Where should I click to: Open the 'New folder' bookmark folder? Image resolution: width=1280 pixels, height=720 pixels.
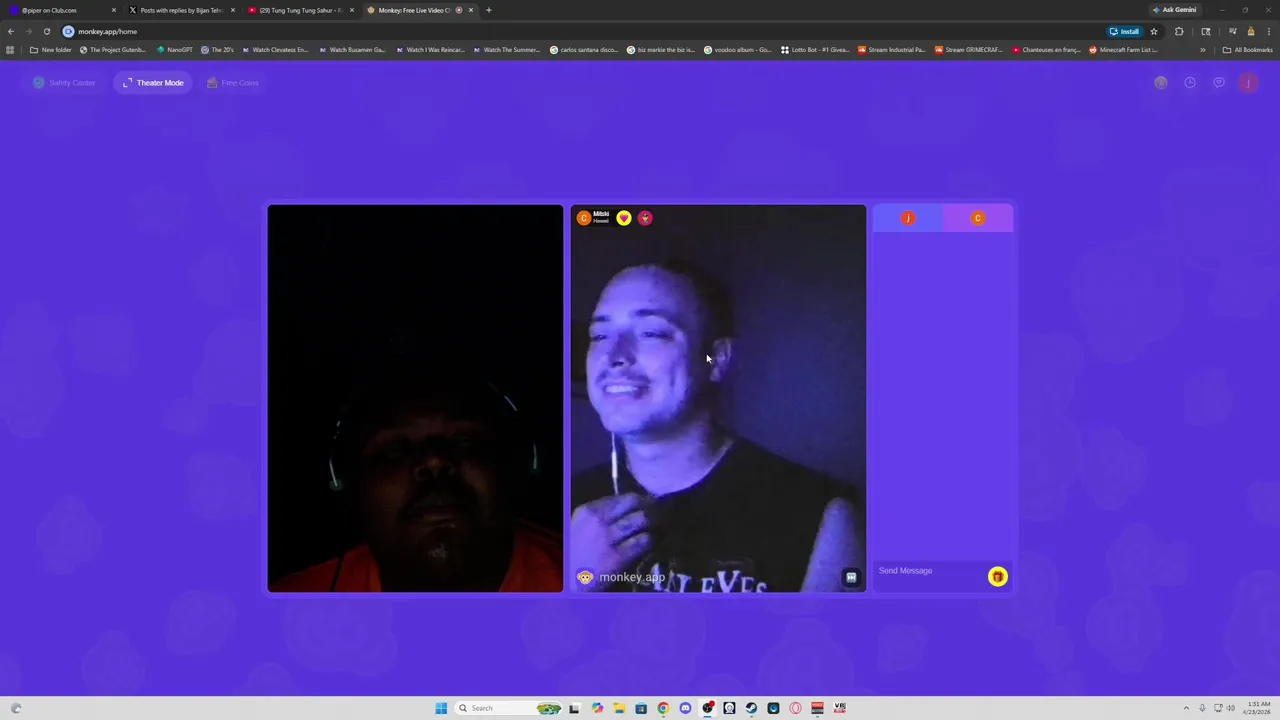(x=51, y=50)
